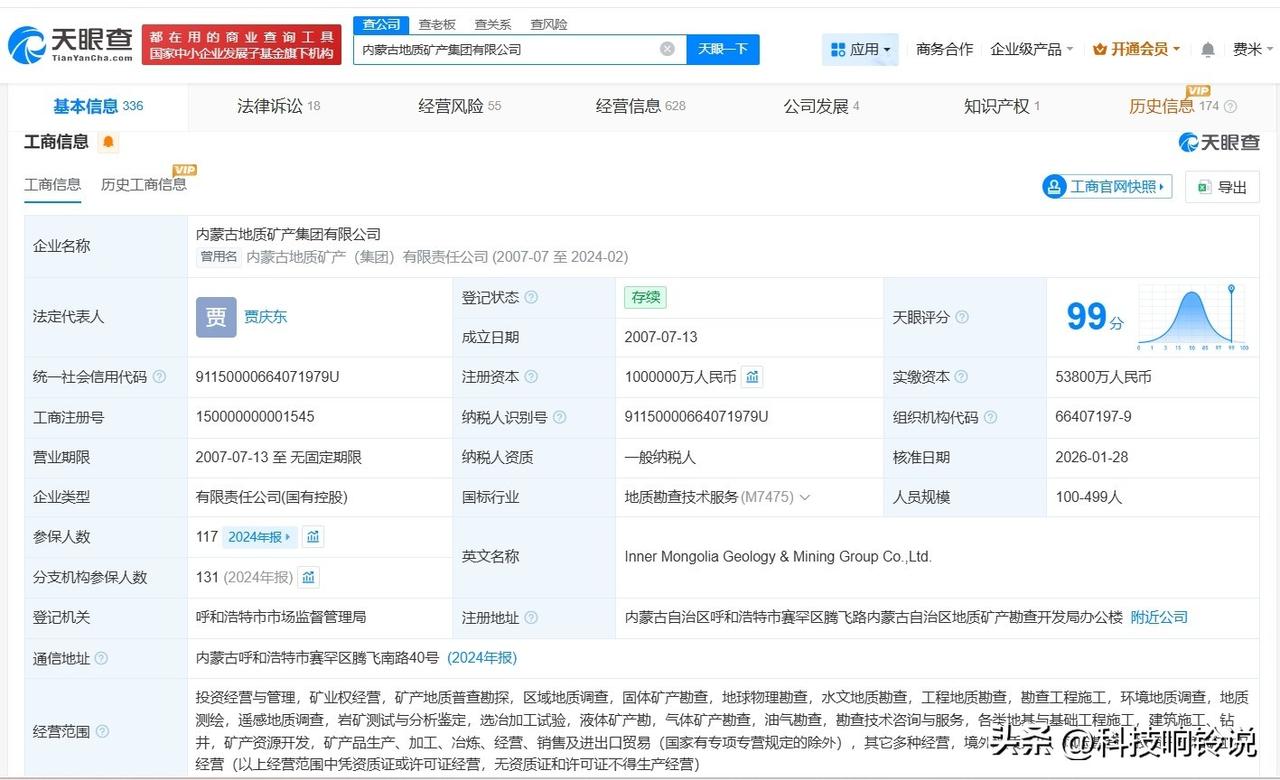
Task: Switch to the 基本信息 tab
Action: [x=98, y=106]
